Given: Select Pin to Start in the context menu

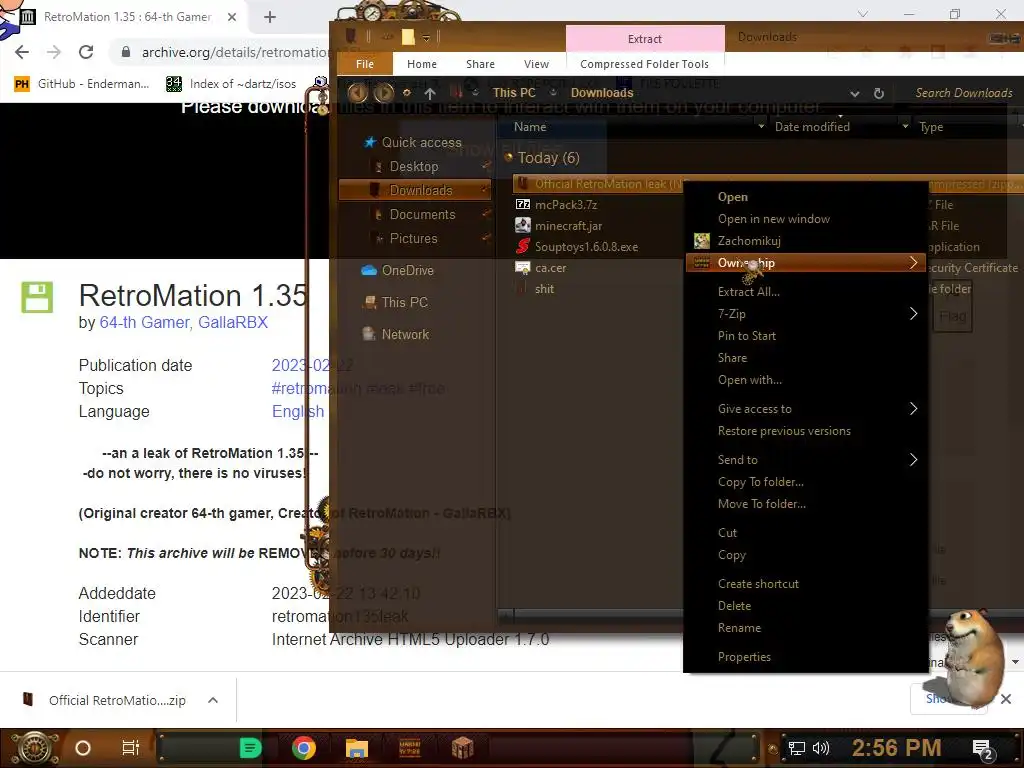Looking at the screenshot, I should point(746,336).
